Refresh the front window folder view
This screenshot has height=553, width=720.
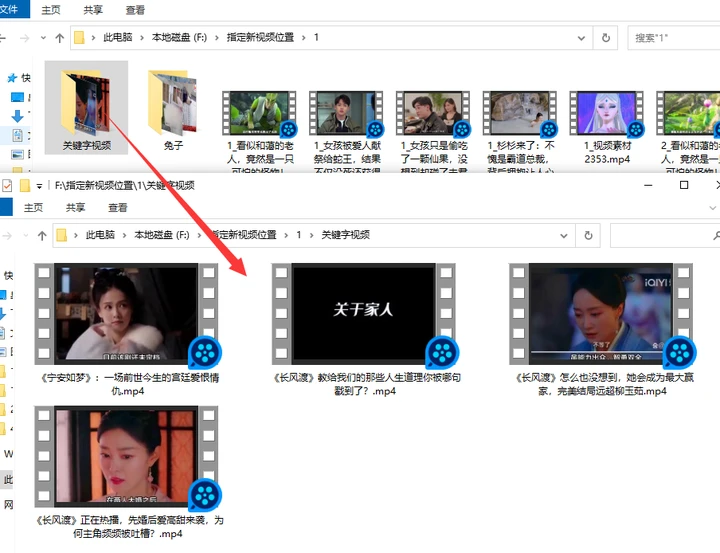click(588, 236)
